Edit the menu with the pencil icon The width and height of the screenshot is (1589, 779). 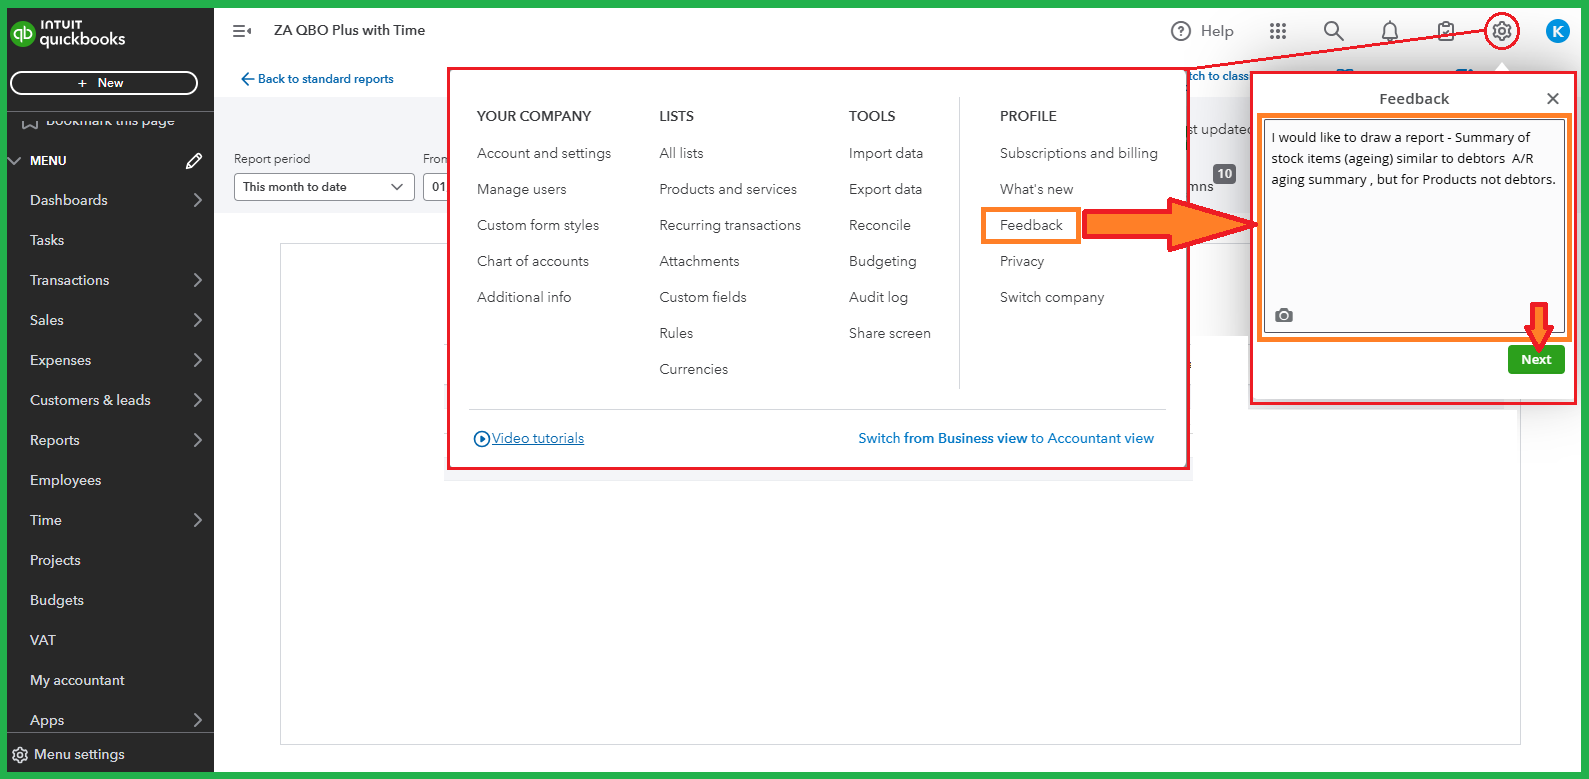coord(194,160)
